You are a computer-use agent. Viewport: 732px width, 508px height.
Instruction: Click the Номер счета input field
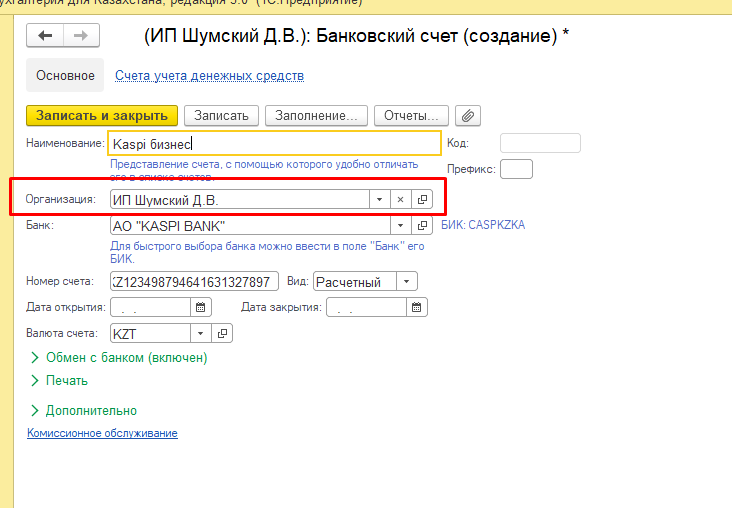194,282
